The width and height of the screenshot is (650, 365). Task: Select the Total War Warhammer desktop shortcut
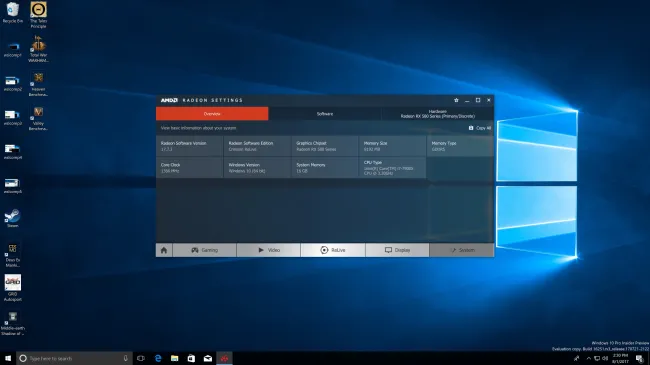(x=38, y=49)
